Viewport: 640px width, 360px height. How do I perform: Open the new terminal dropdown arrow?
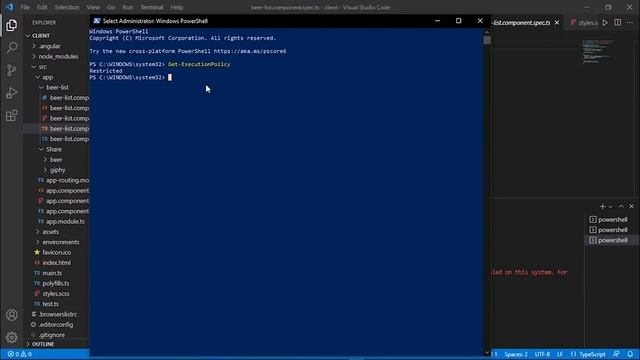tap(611, 207)
